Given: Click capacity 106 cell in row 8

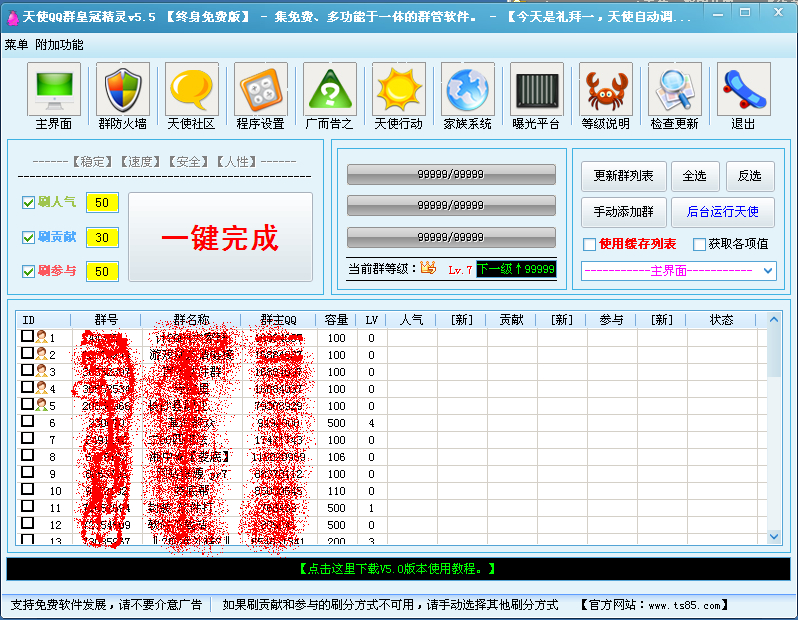Looking at the screenshot, I should click(336, 457).
